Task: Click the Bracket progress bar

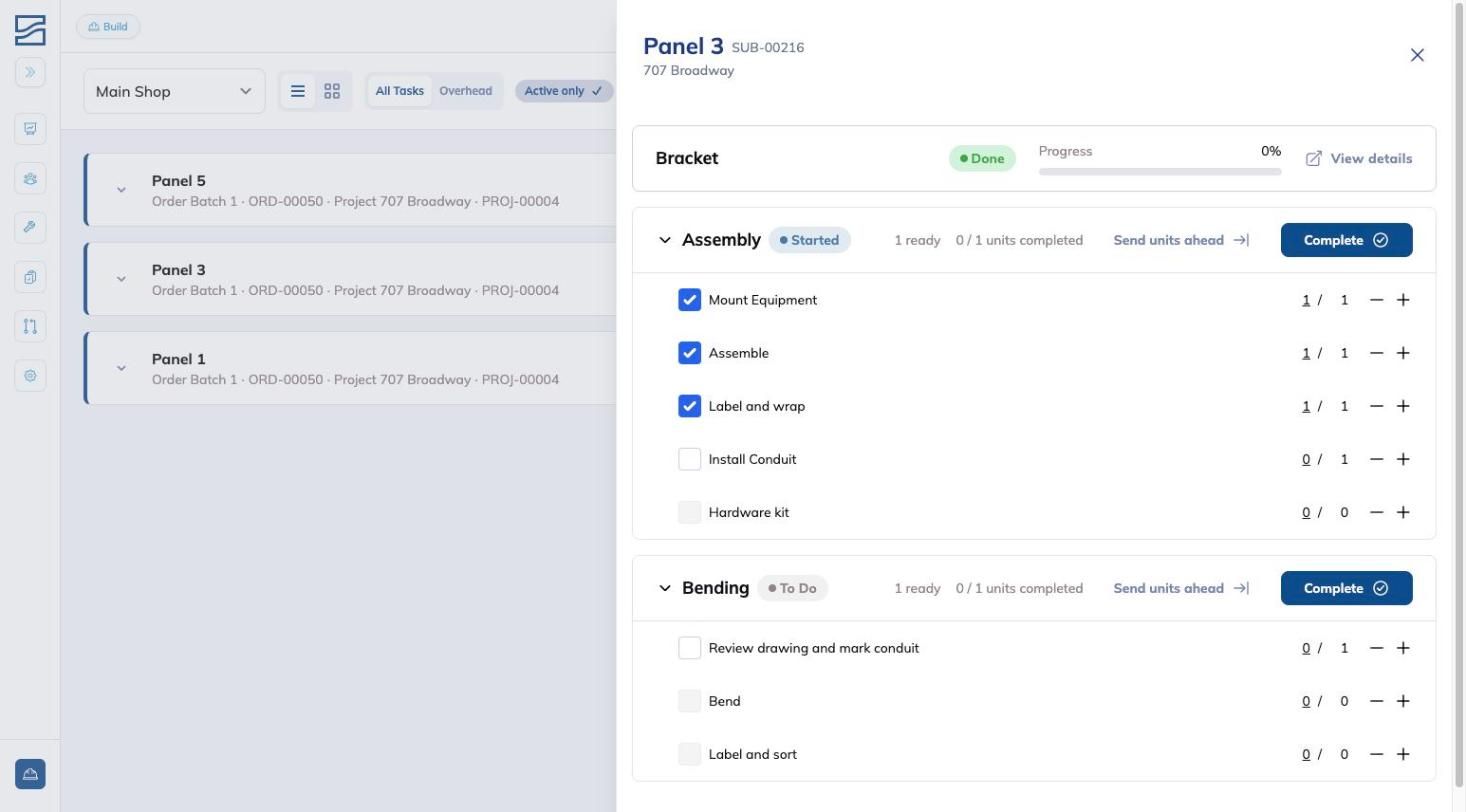Action: [1160, 171]
